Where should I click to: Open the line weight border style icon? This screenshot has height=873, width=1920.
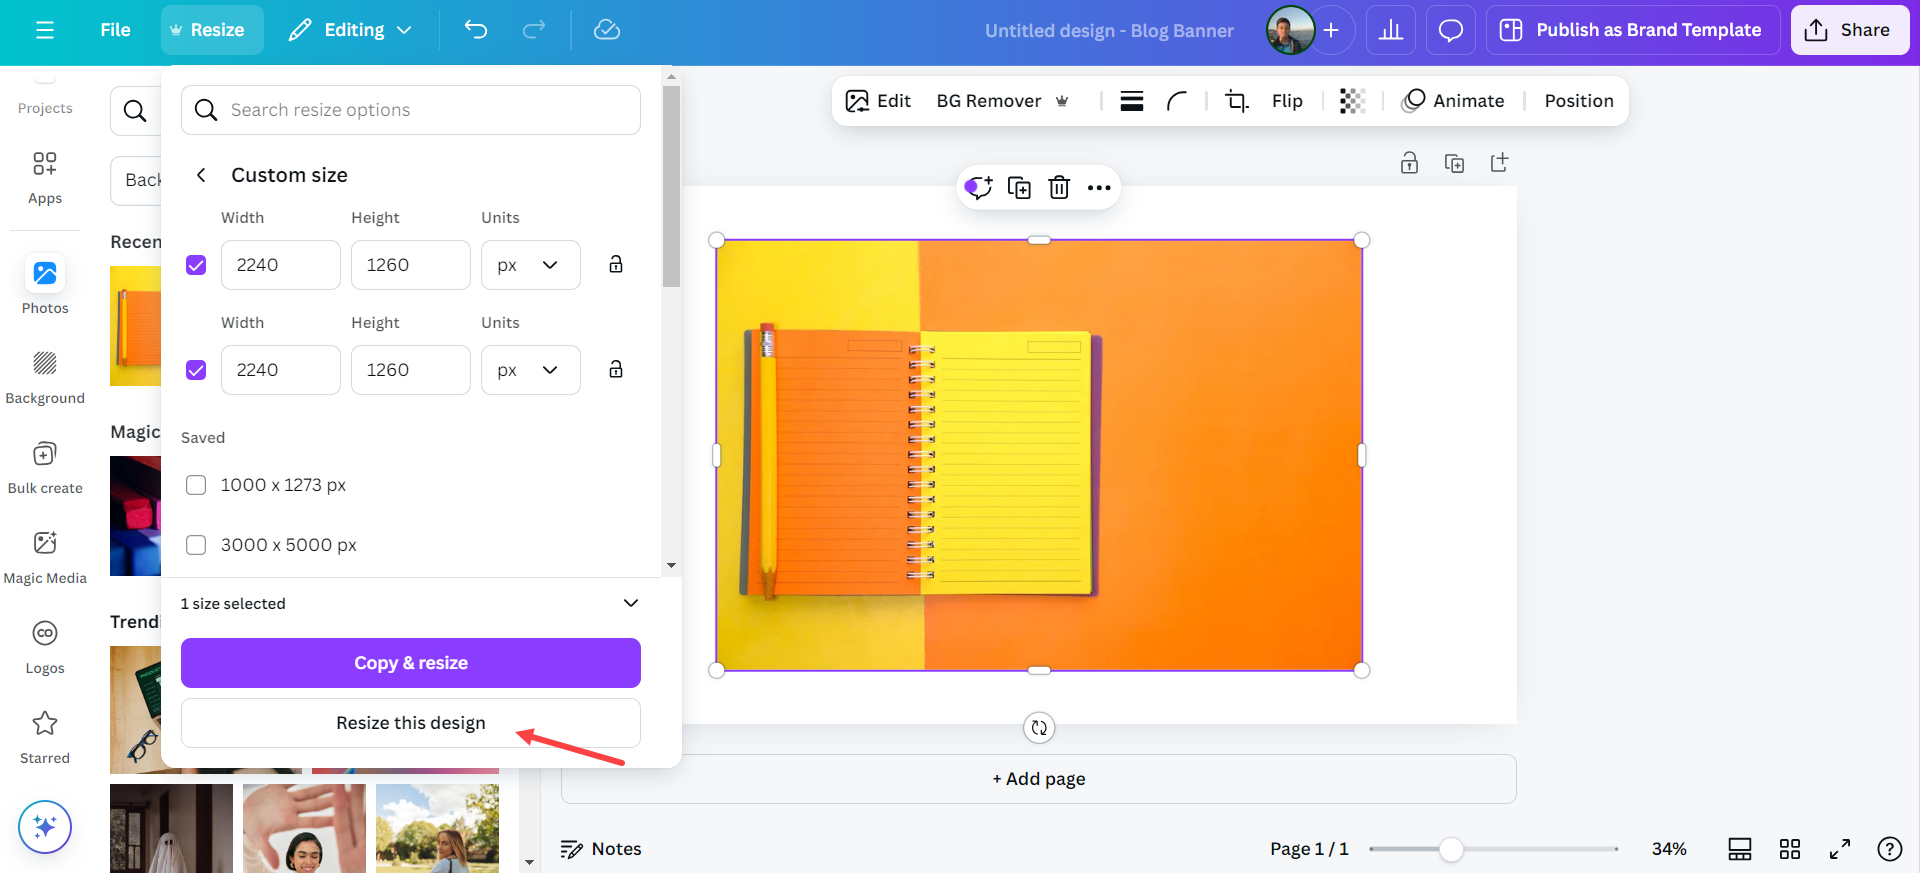(x=1132, y=101)
